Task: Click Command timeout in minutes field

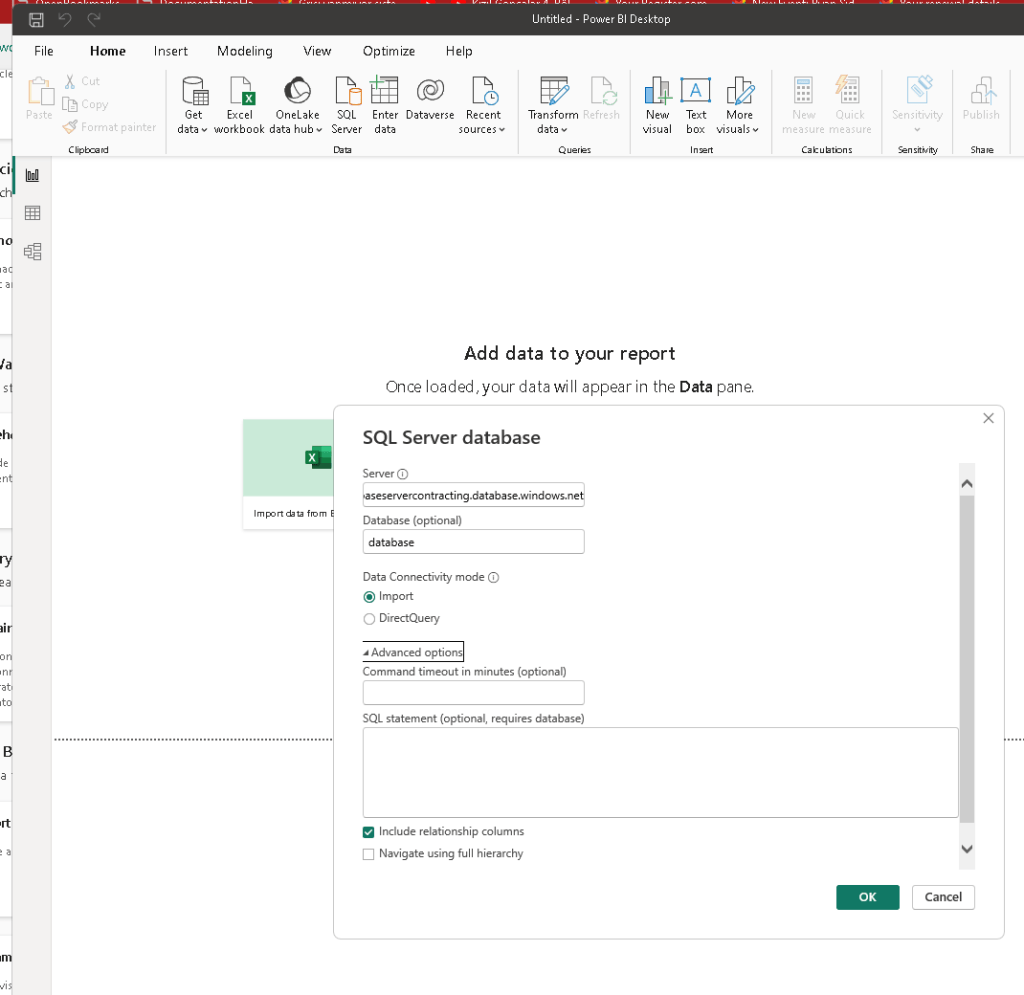Action: 473,693
